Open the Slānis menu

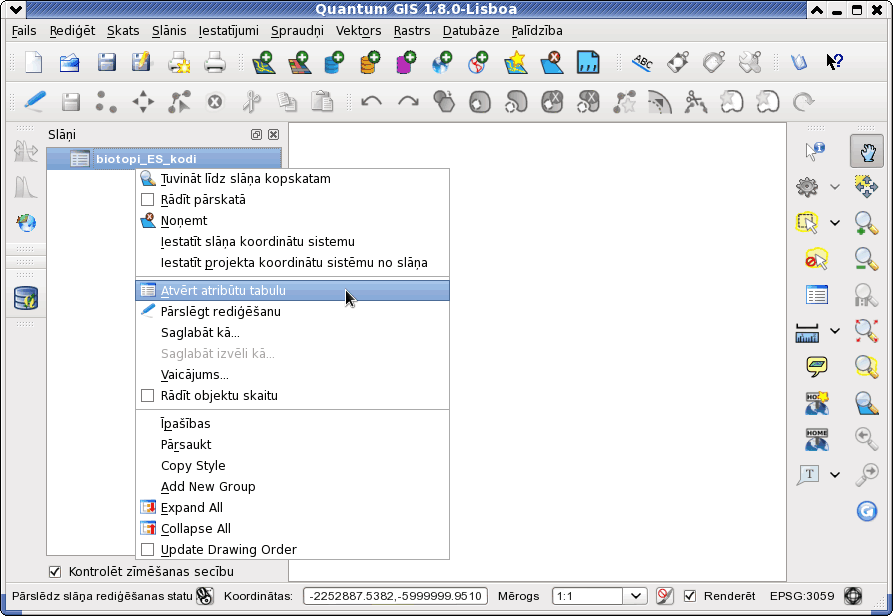169,31
